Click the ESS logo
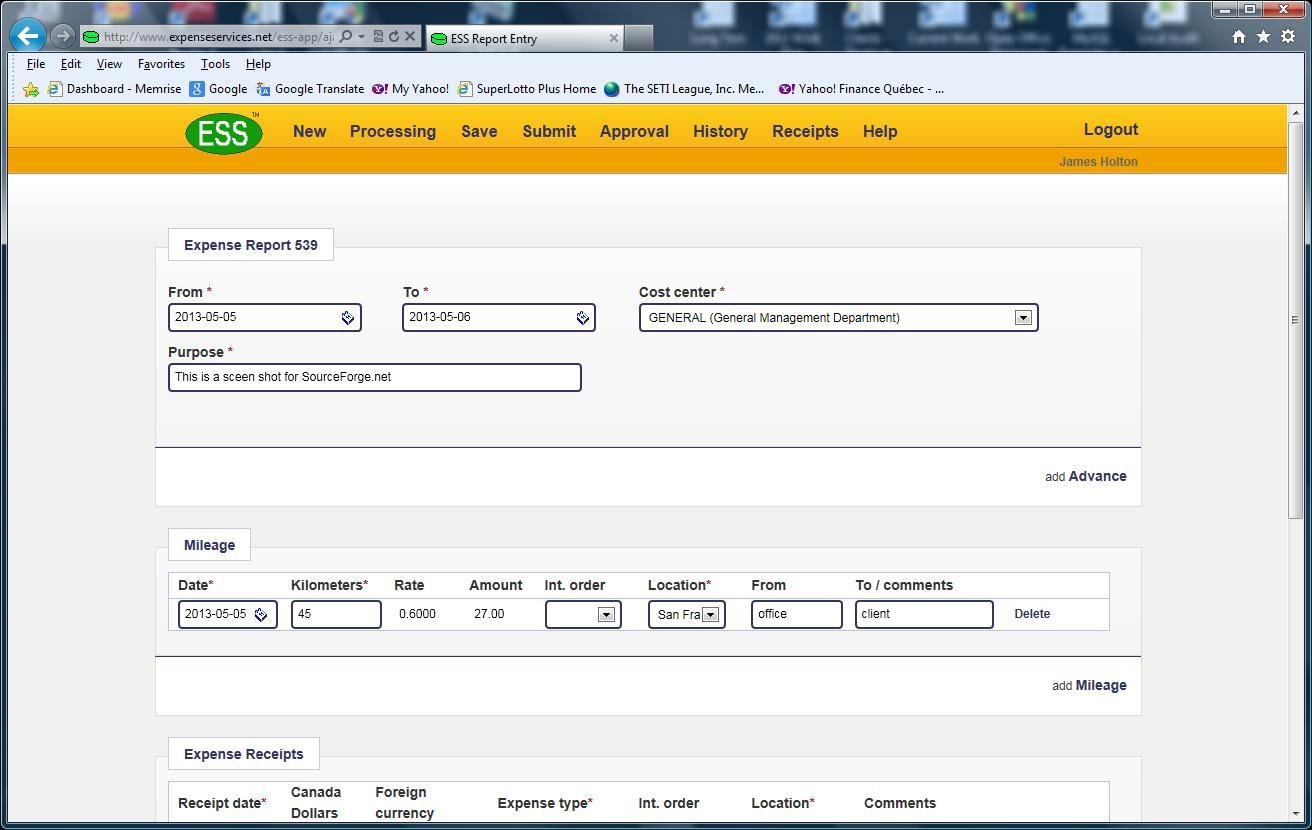Screen dimensions: 1312x830 [223, 132]
